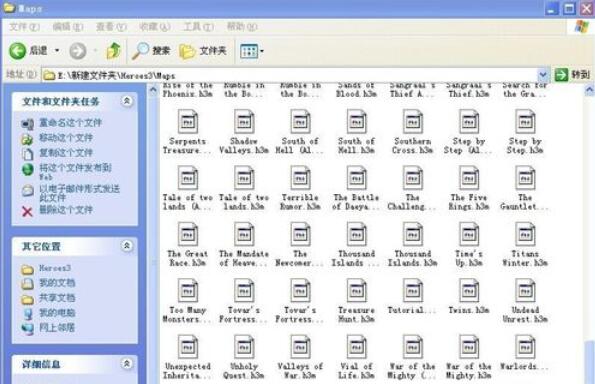Image resolution: width=595 pixels, height=384 pixels.
Task: Click the green Back arrow button
Action: click(x=17, y=50)
